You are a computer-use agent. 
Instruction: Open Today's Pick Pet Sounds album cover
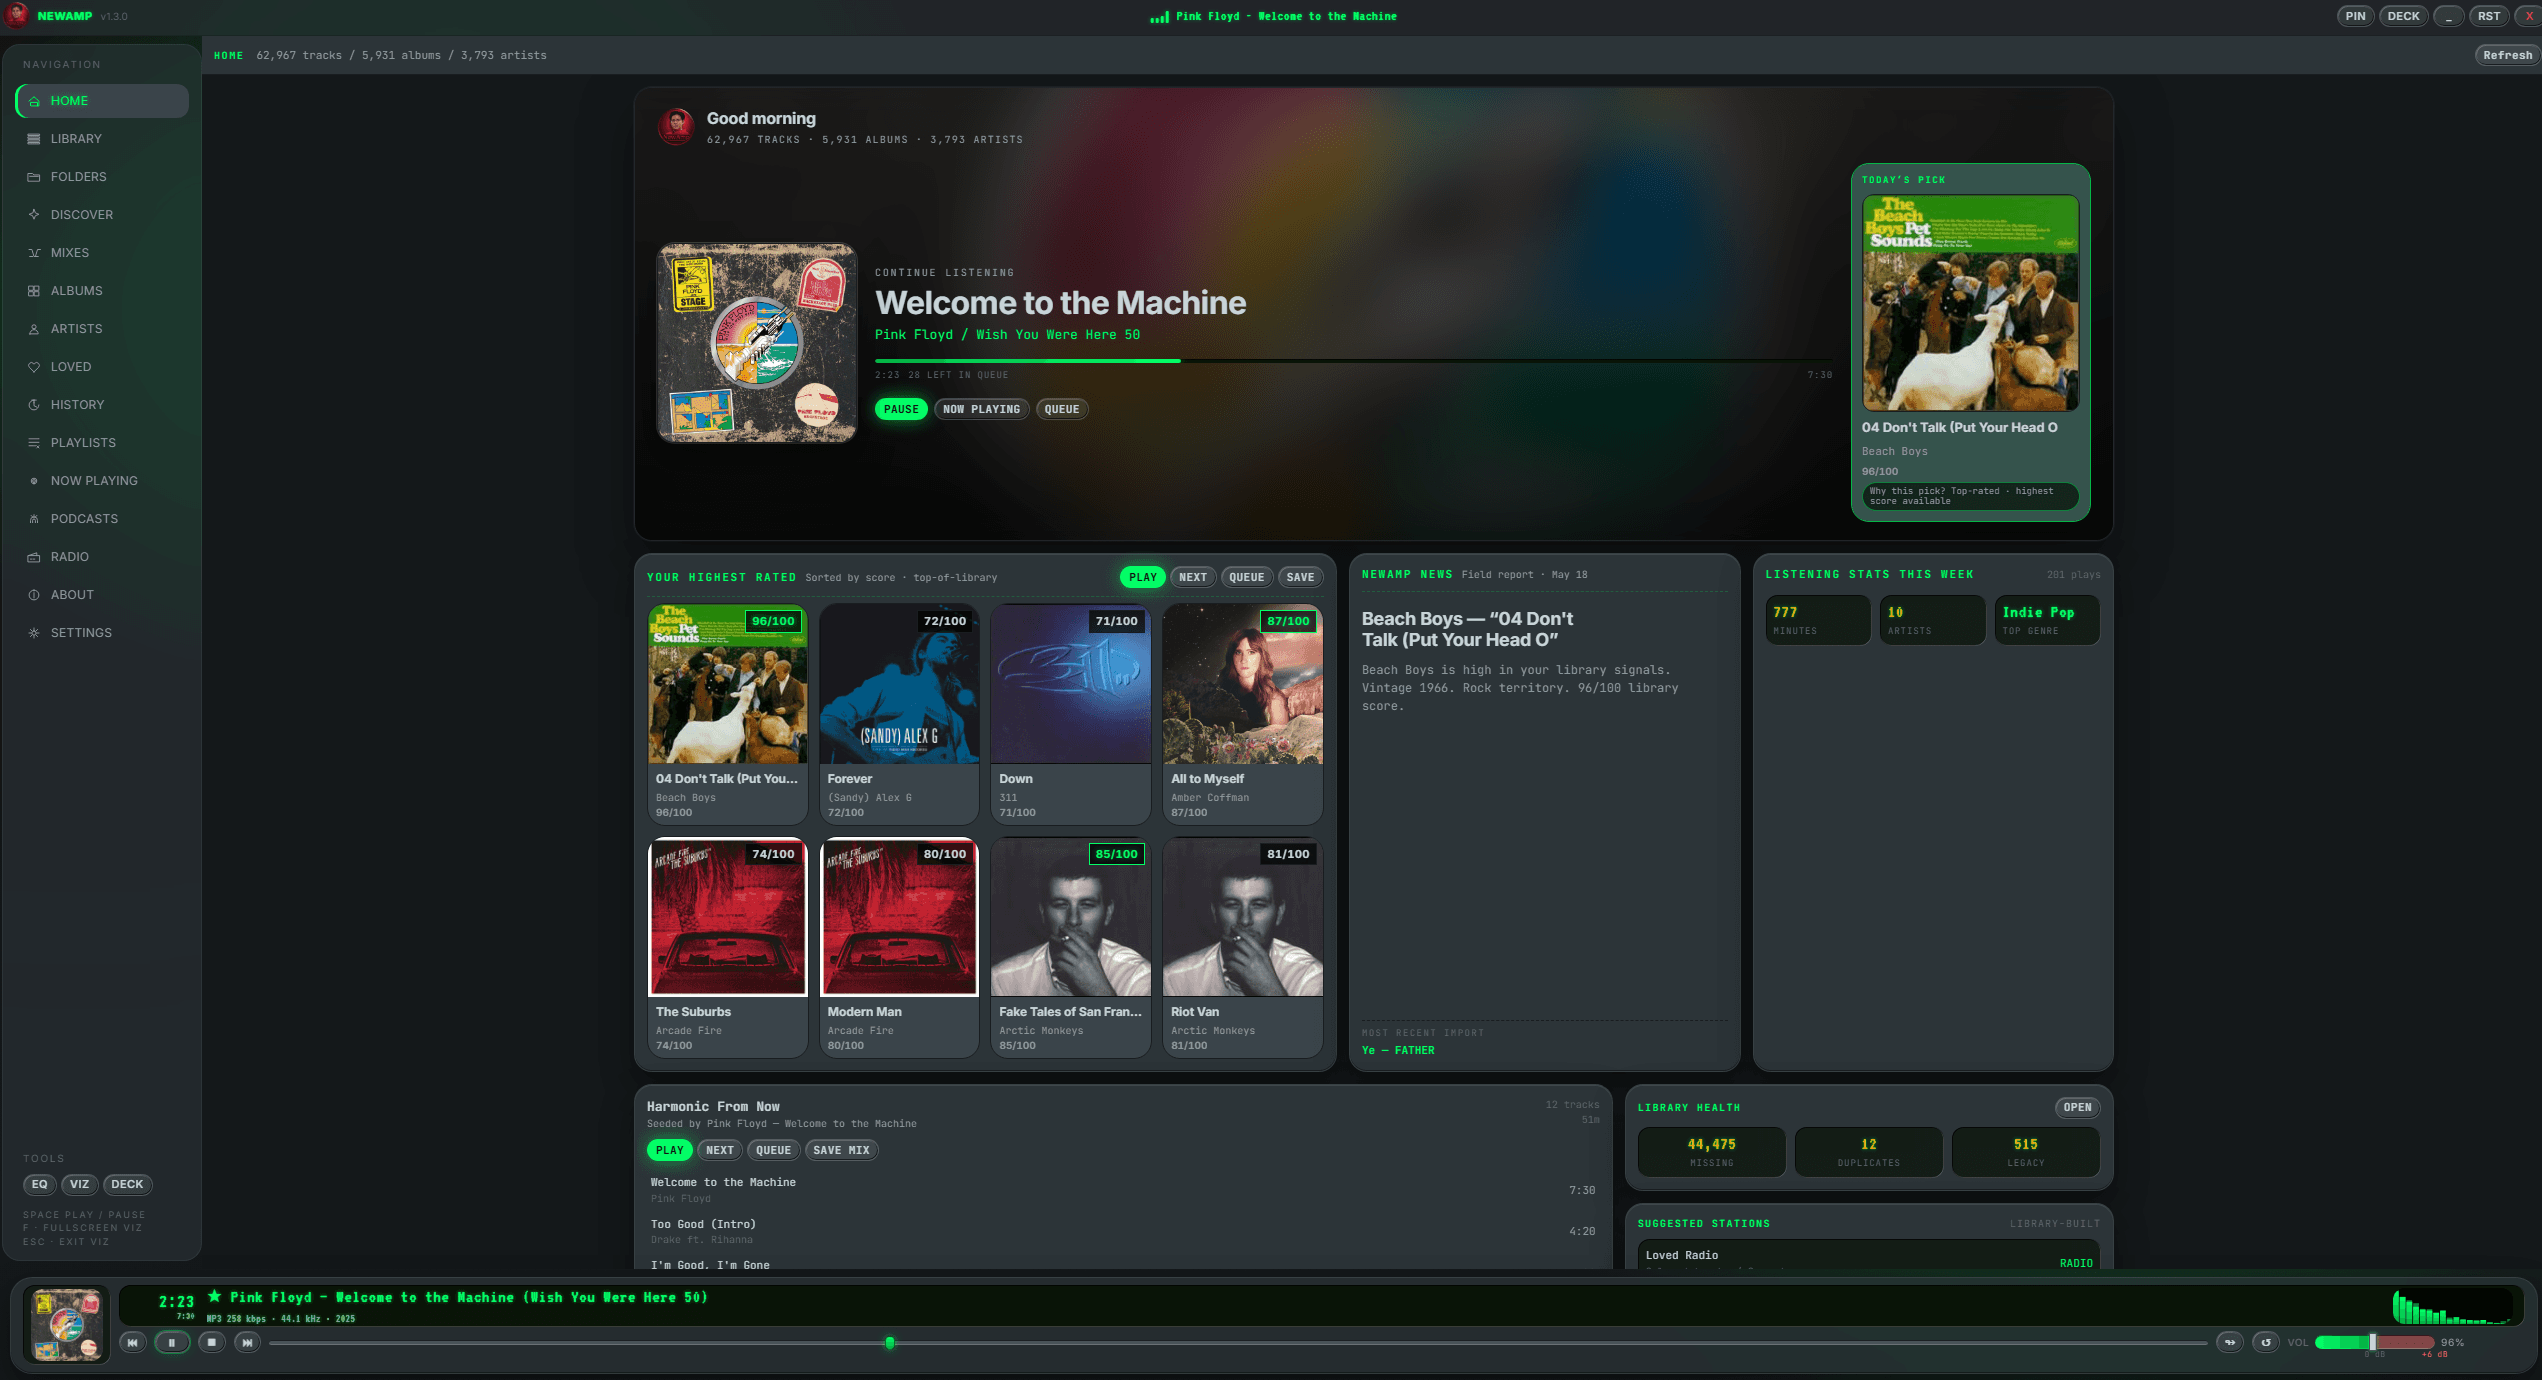[1970, 302]
